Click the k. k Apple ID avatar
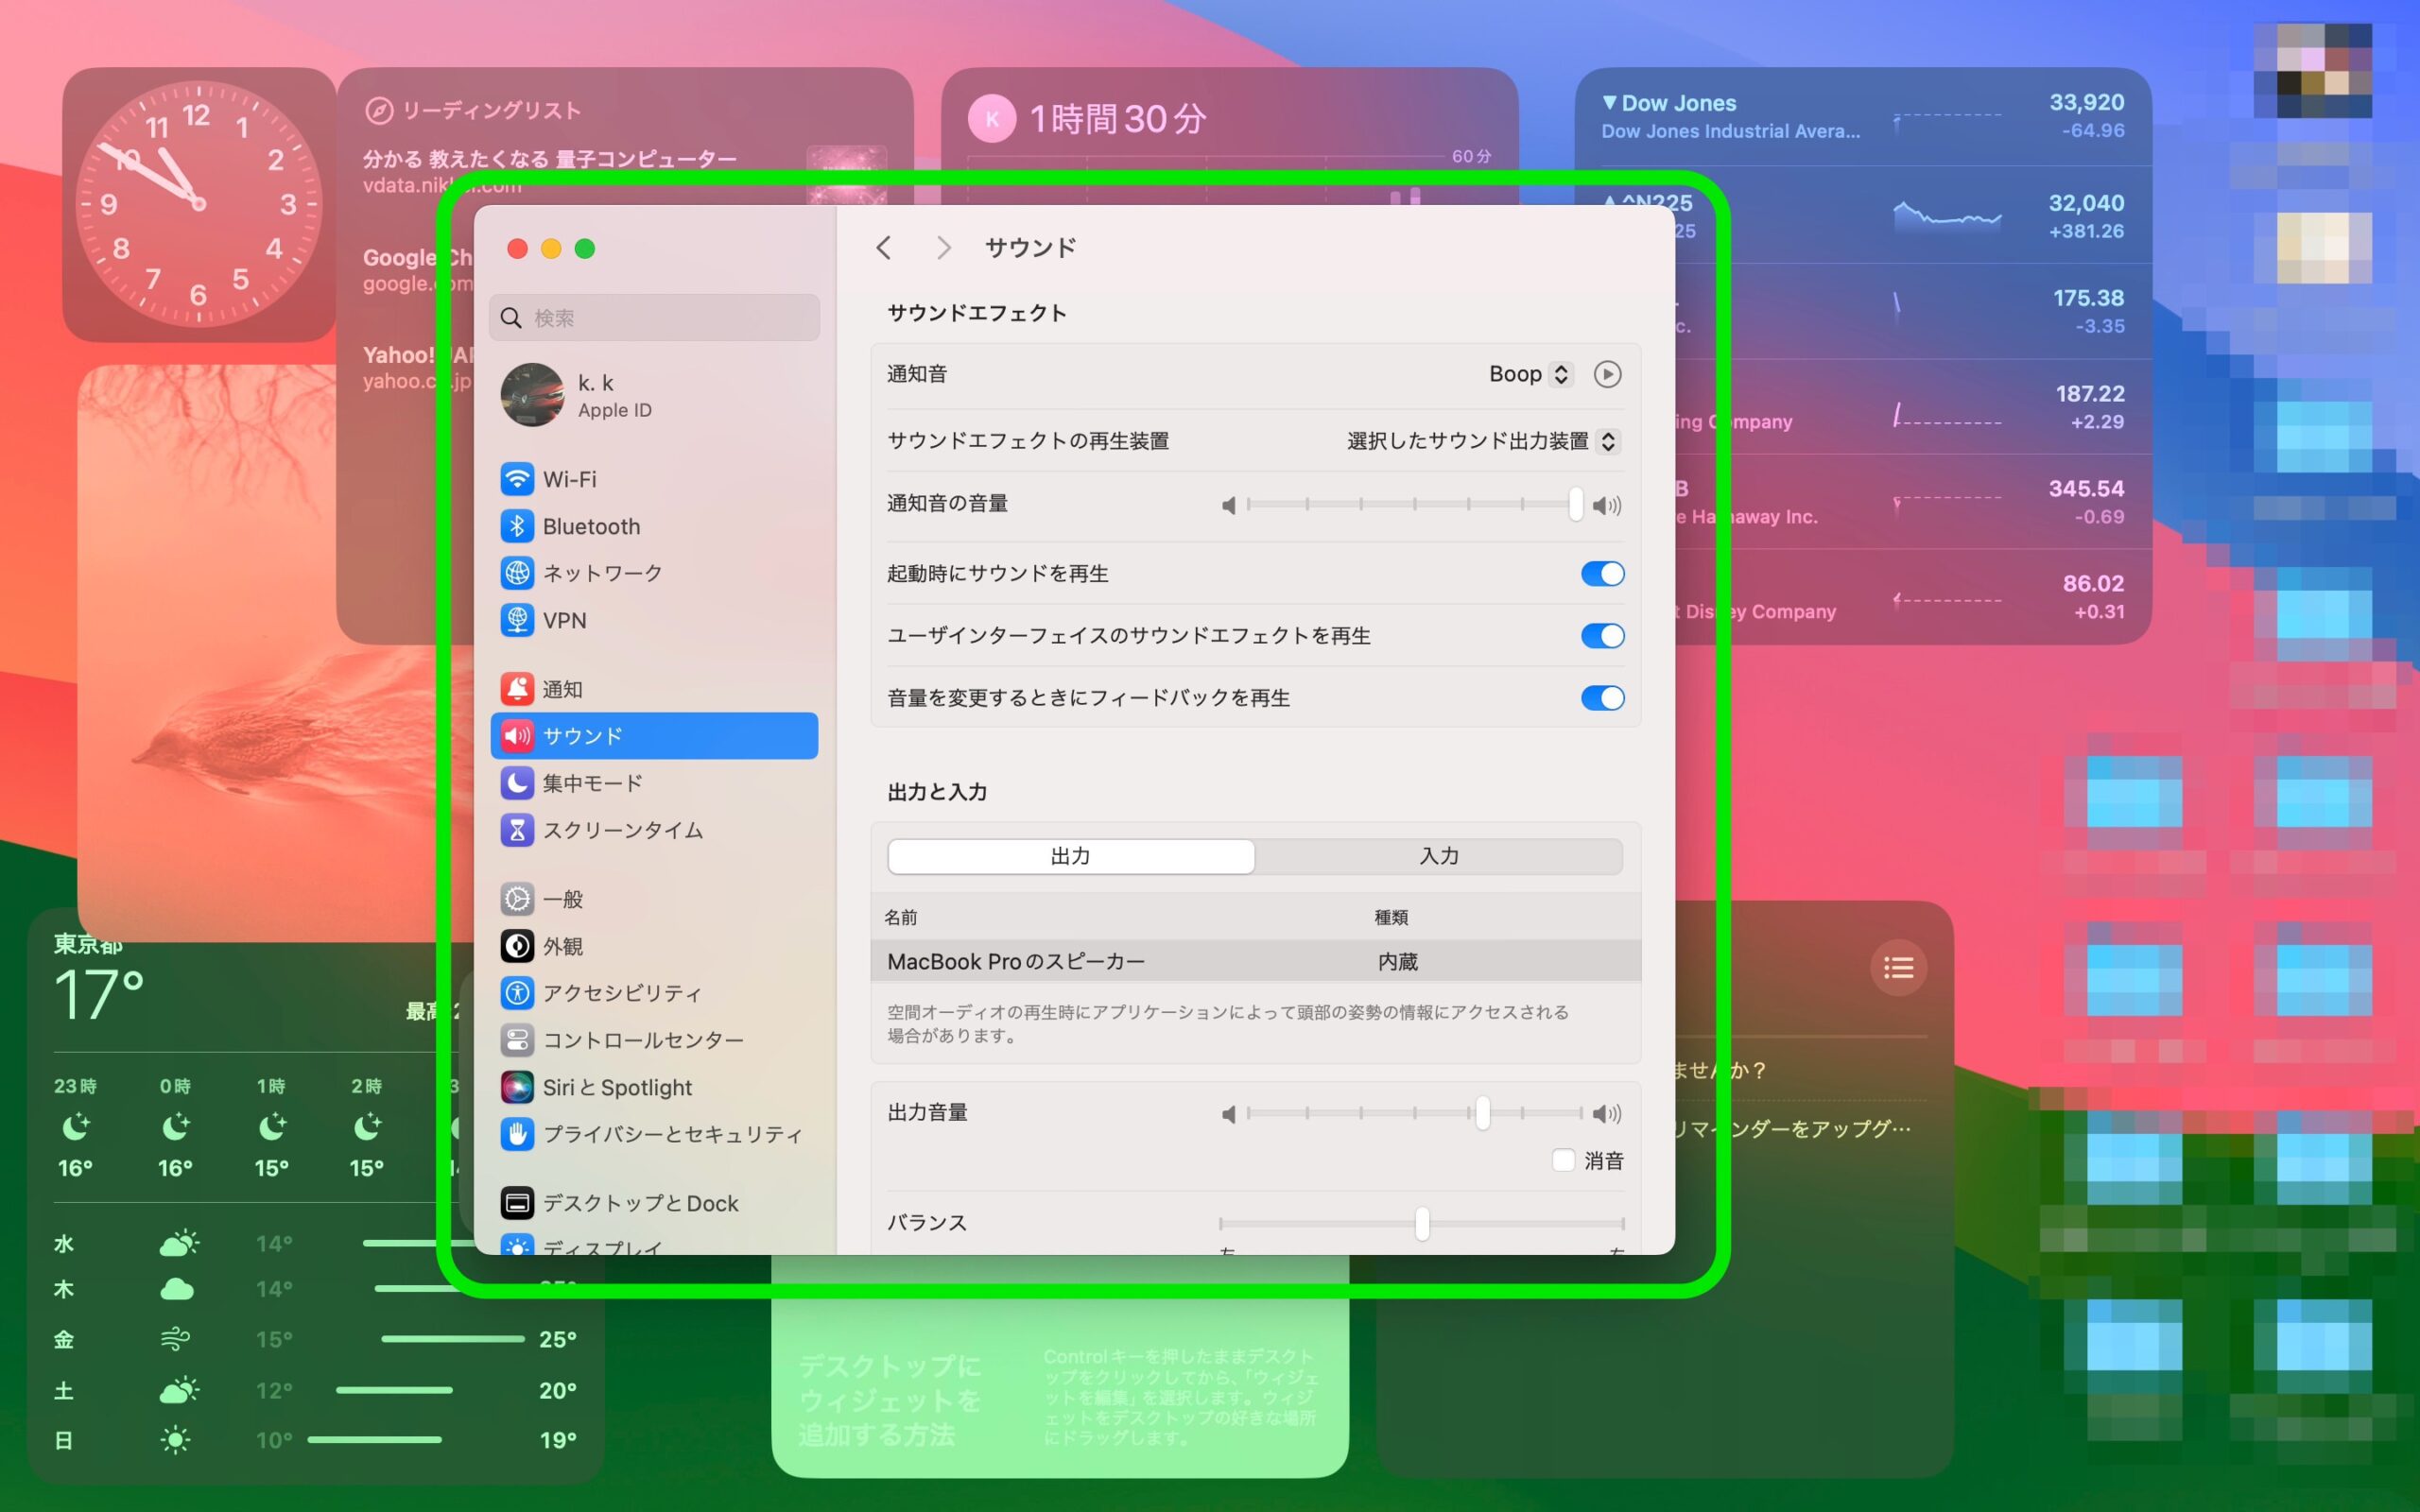The width and height of the screenshot is (2420, 1512). coord(532,395)
